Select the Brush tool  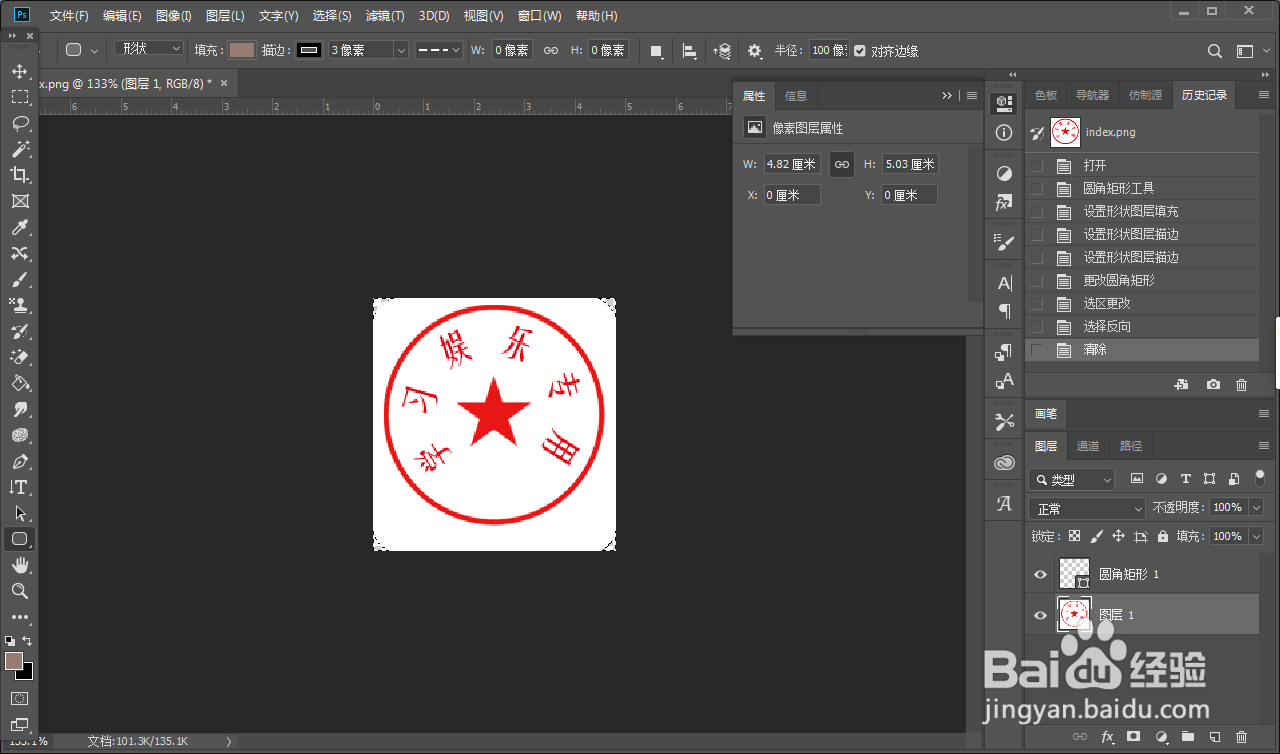pyautogui.click(x=19, y=279)
